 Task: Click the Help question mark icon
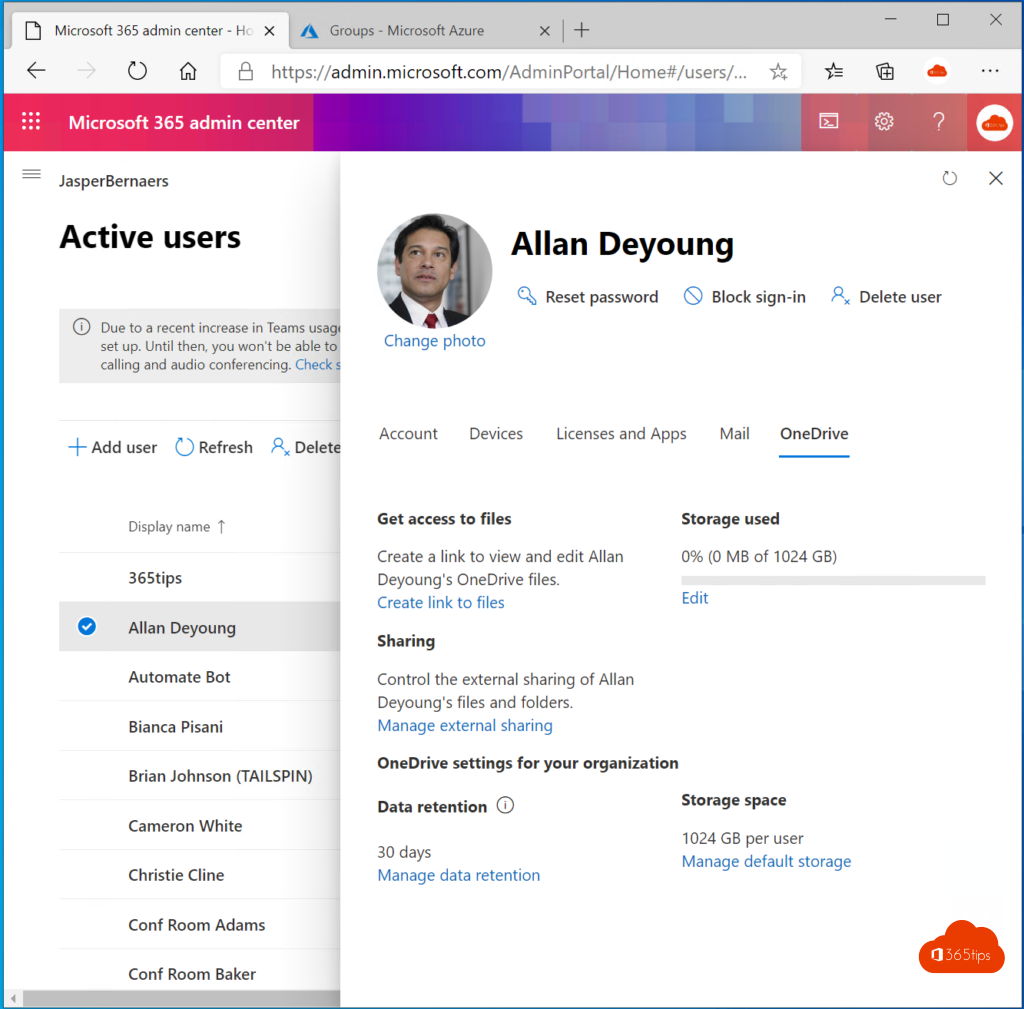(x=938, y=122)
